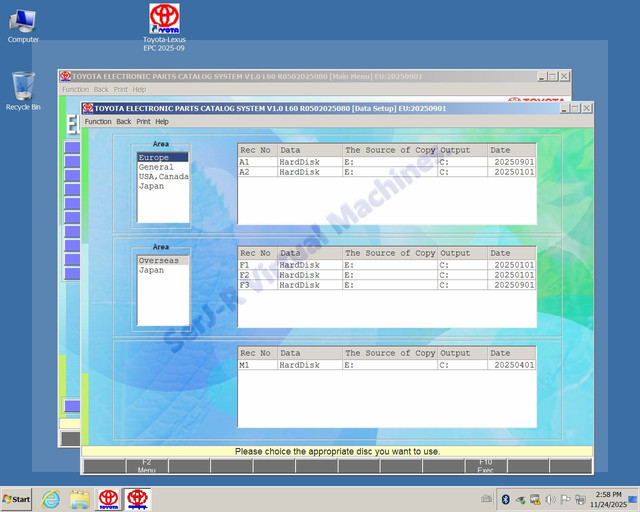Launch Internet Explorer from the taskbar
Screen dimensions: 640x512
(51, 499)
